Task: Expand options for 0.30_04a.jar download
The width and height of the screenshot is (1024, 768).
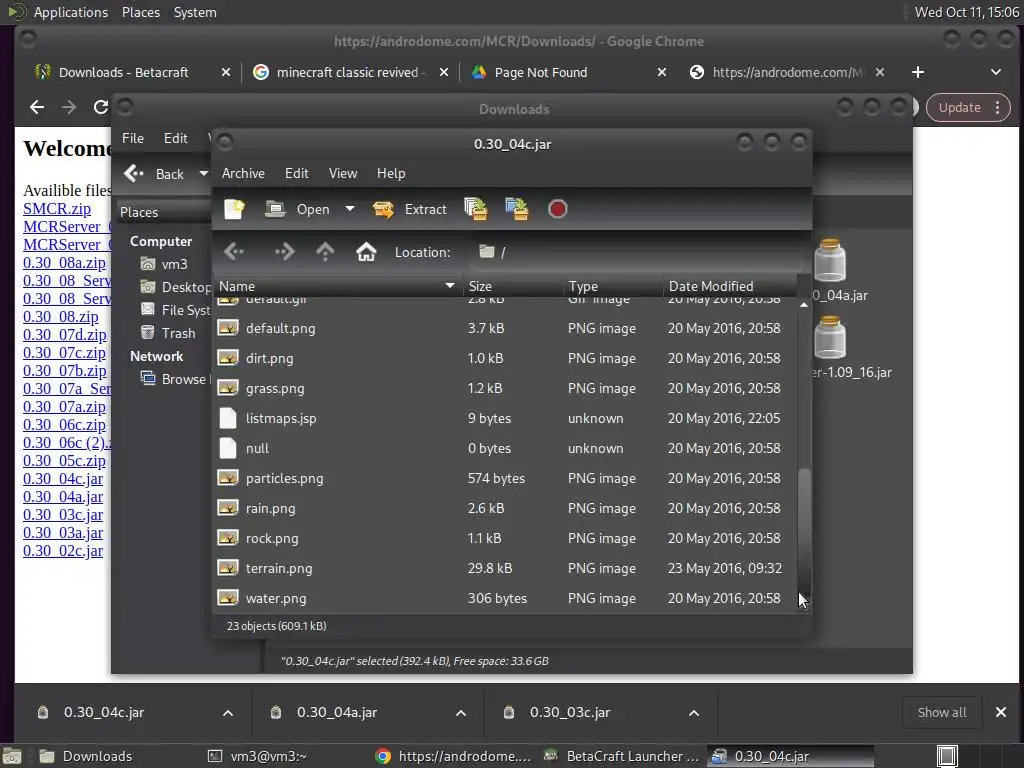Action: [460, 712]
